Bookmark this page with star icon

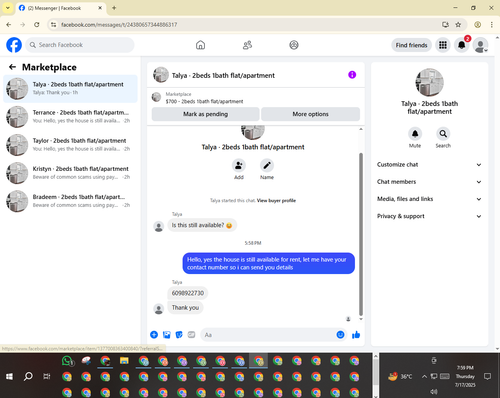coord(458,24)
